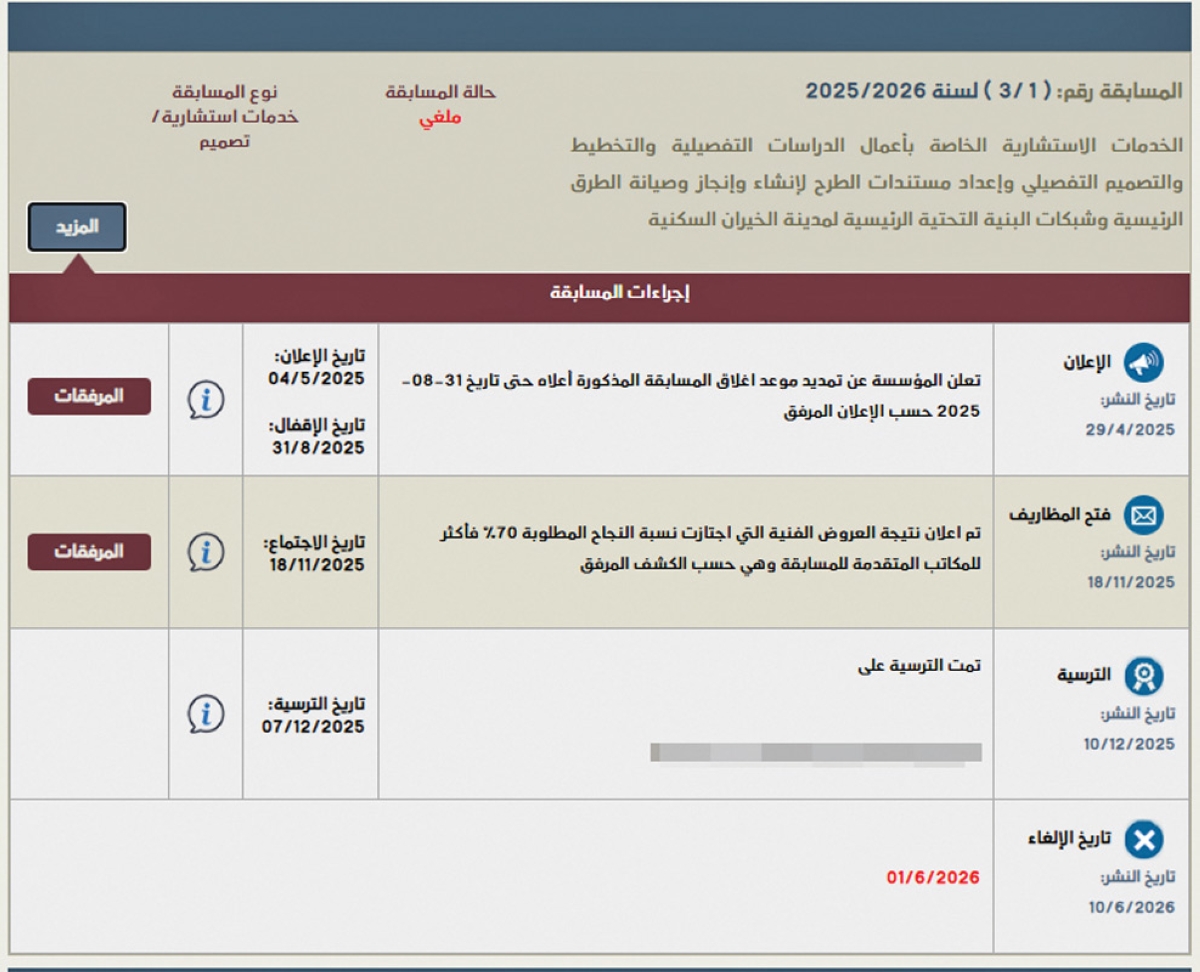Click the info icon in the الترسية row
This screenshot has height=972, width=1200.
205,714
